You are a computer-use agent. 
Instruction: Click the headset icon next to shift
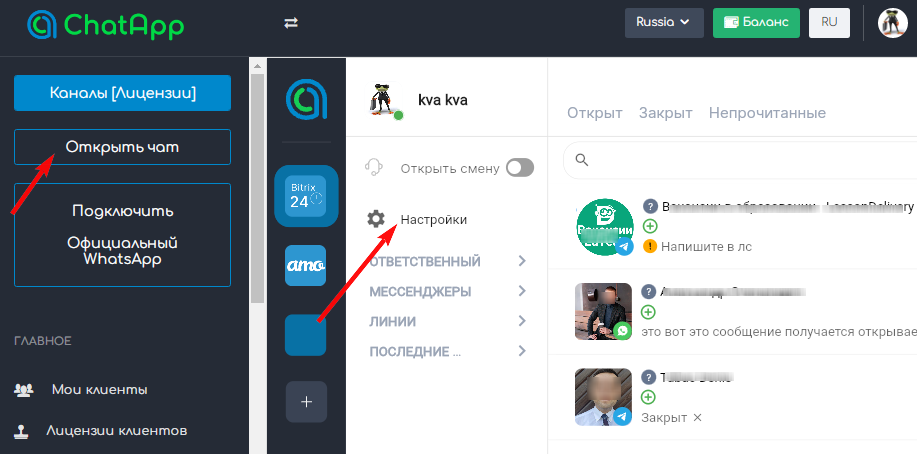pyautogui.click(x=376, y=168)
